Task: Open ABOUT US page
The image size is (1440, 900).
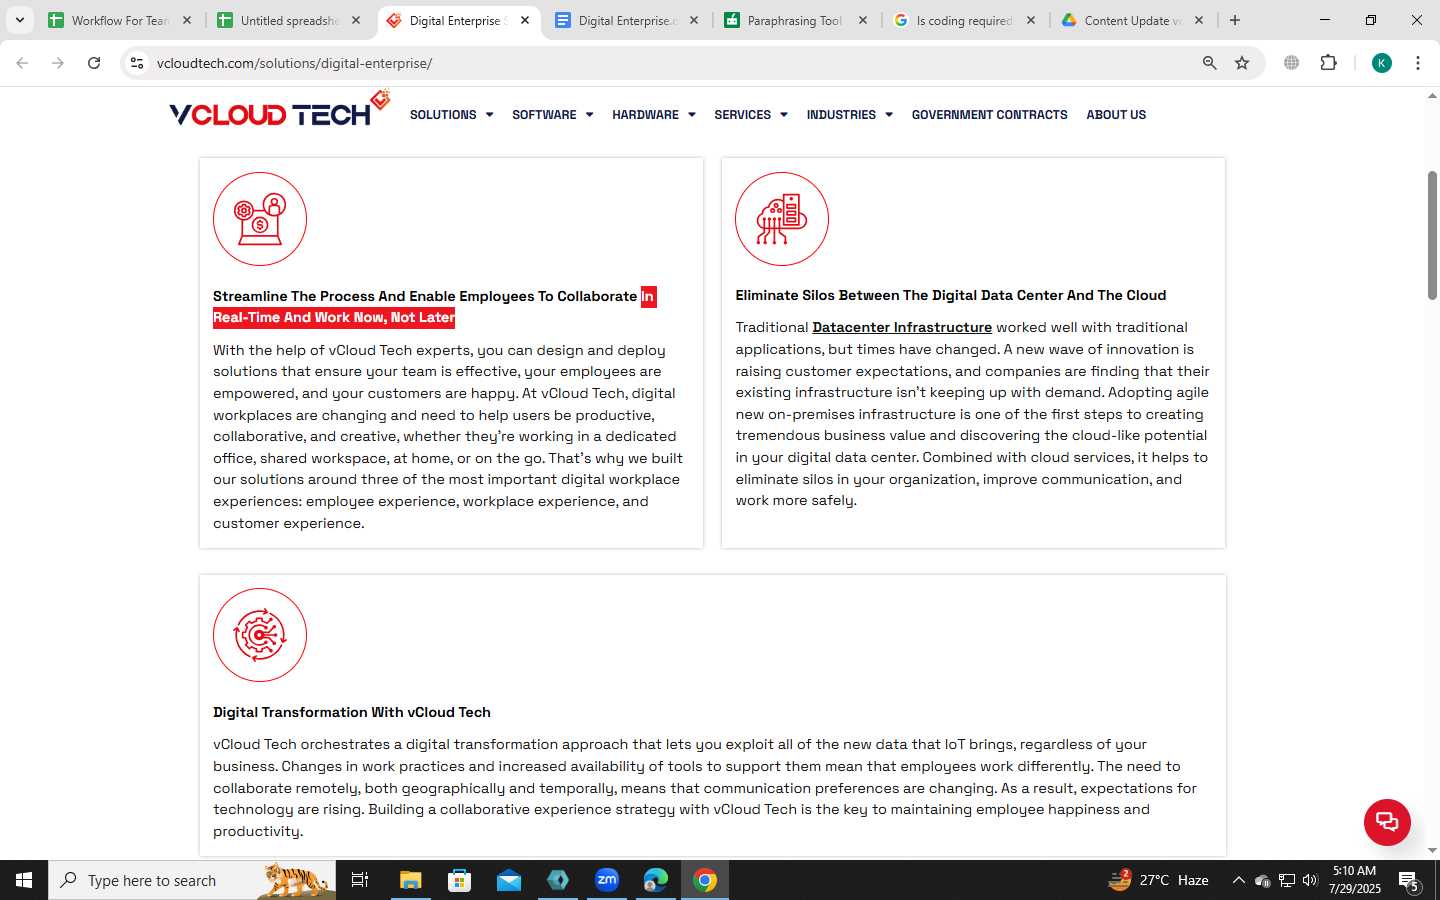Action: click(1116, 115)
